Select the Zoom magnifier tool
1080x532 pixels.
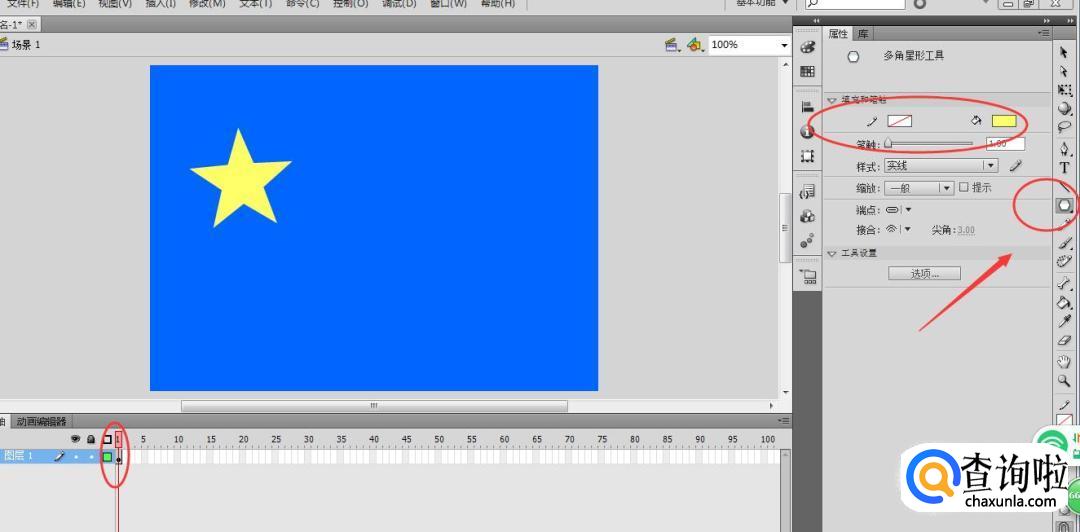[x=1065, y=380]
